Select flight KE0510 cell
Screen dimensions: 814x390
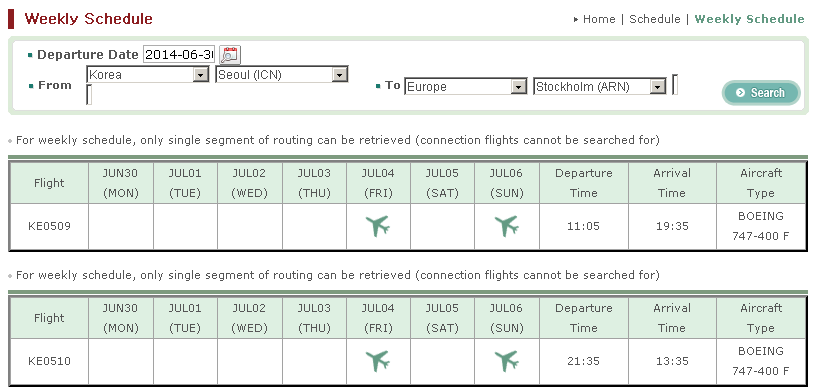pyautogui.click(x=49, y=361)
